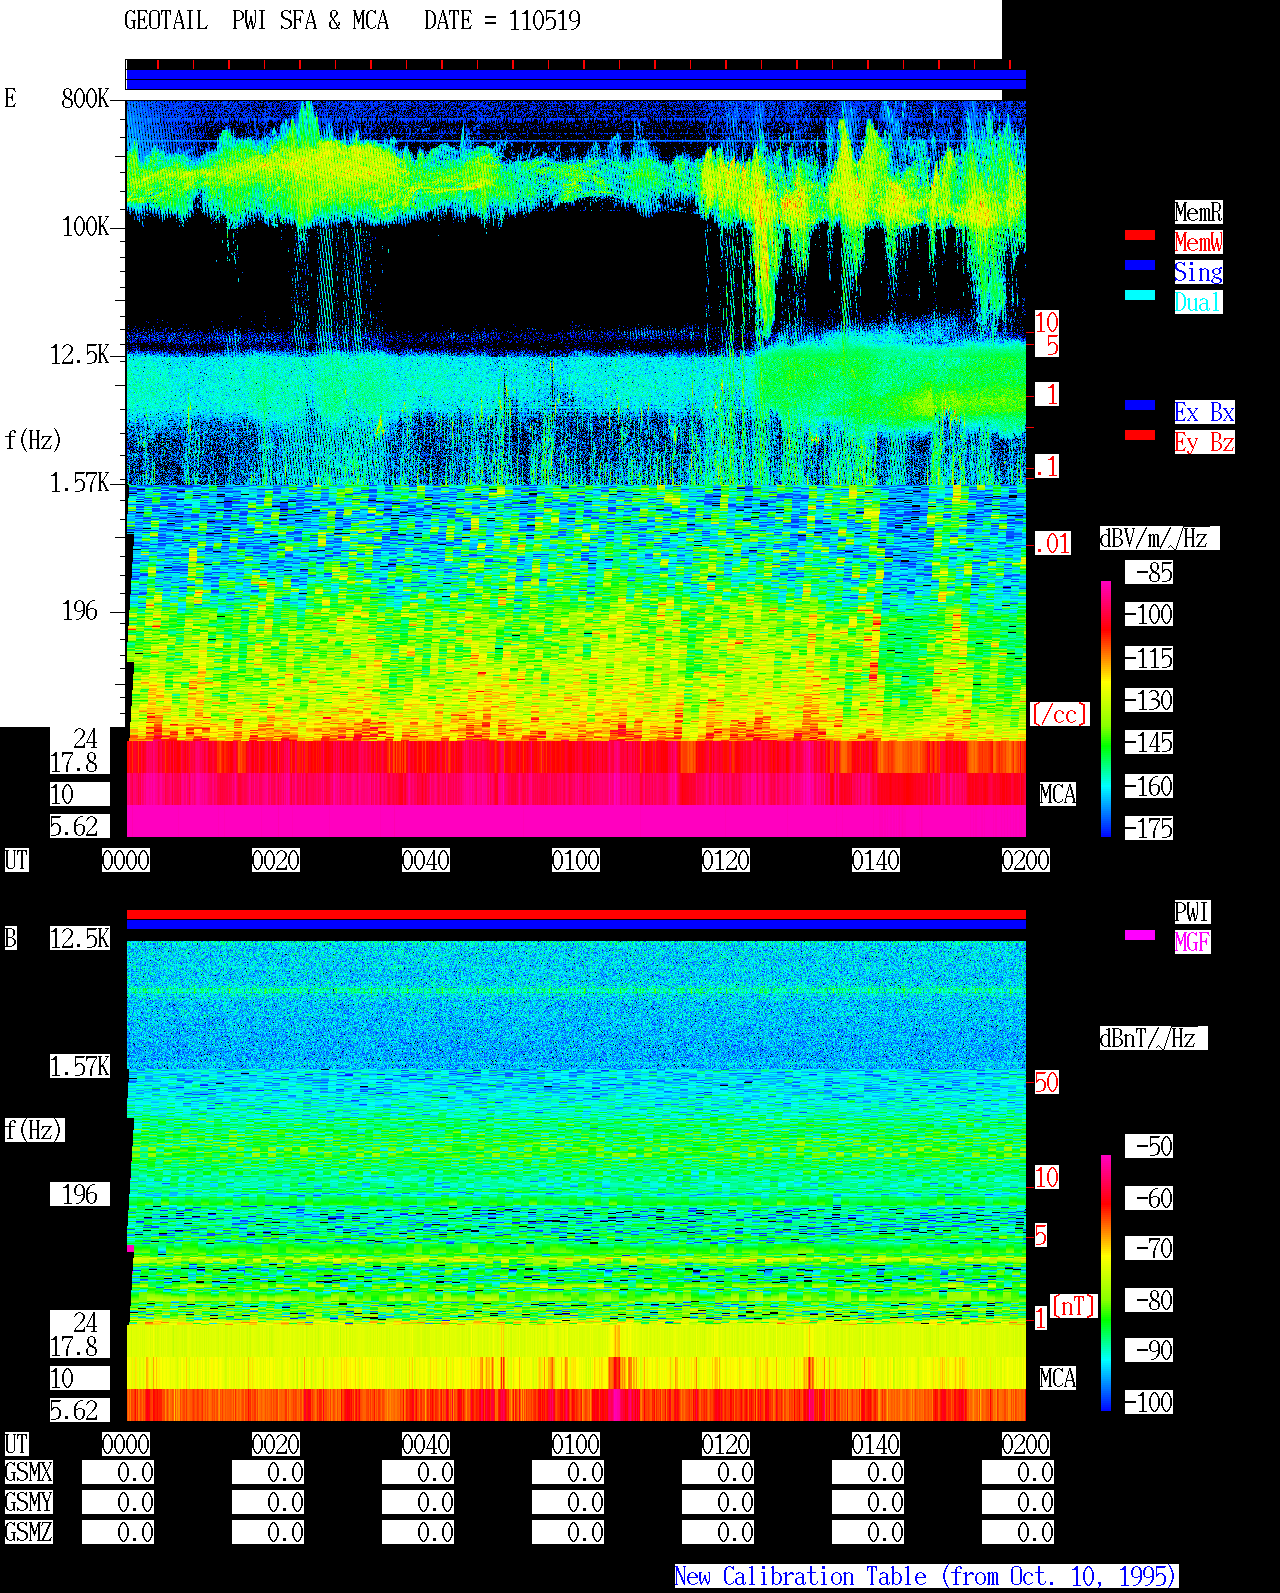The image size is (1280, 1593).
Task: Click the MCA label beside the E panel
Action: (1058, 794)
